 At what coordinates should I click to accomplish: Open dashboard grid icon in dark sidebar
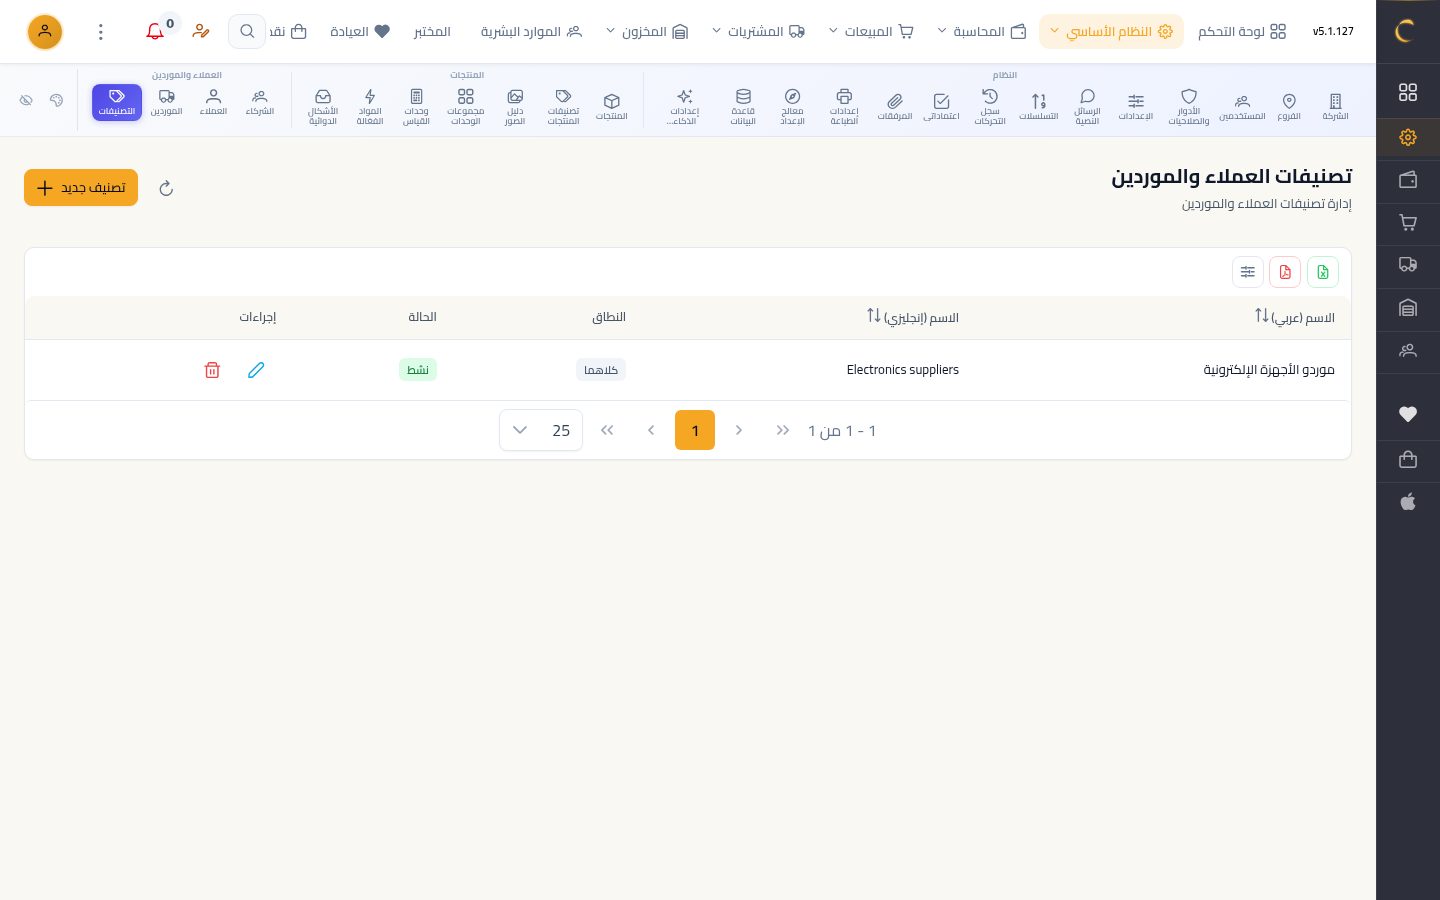click(x=1408, y=92)
